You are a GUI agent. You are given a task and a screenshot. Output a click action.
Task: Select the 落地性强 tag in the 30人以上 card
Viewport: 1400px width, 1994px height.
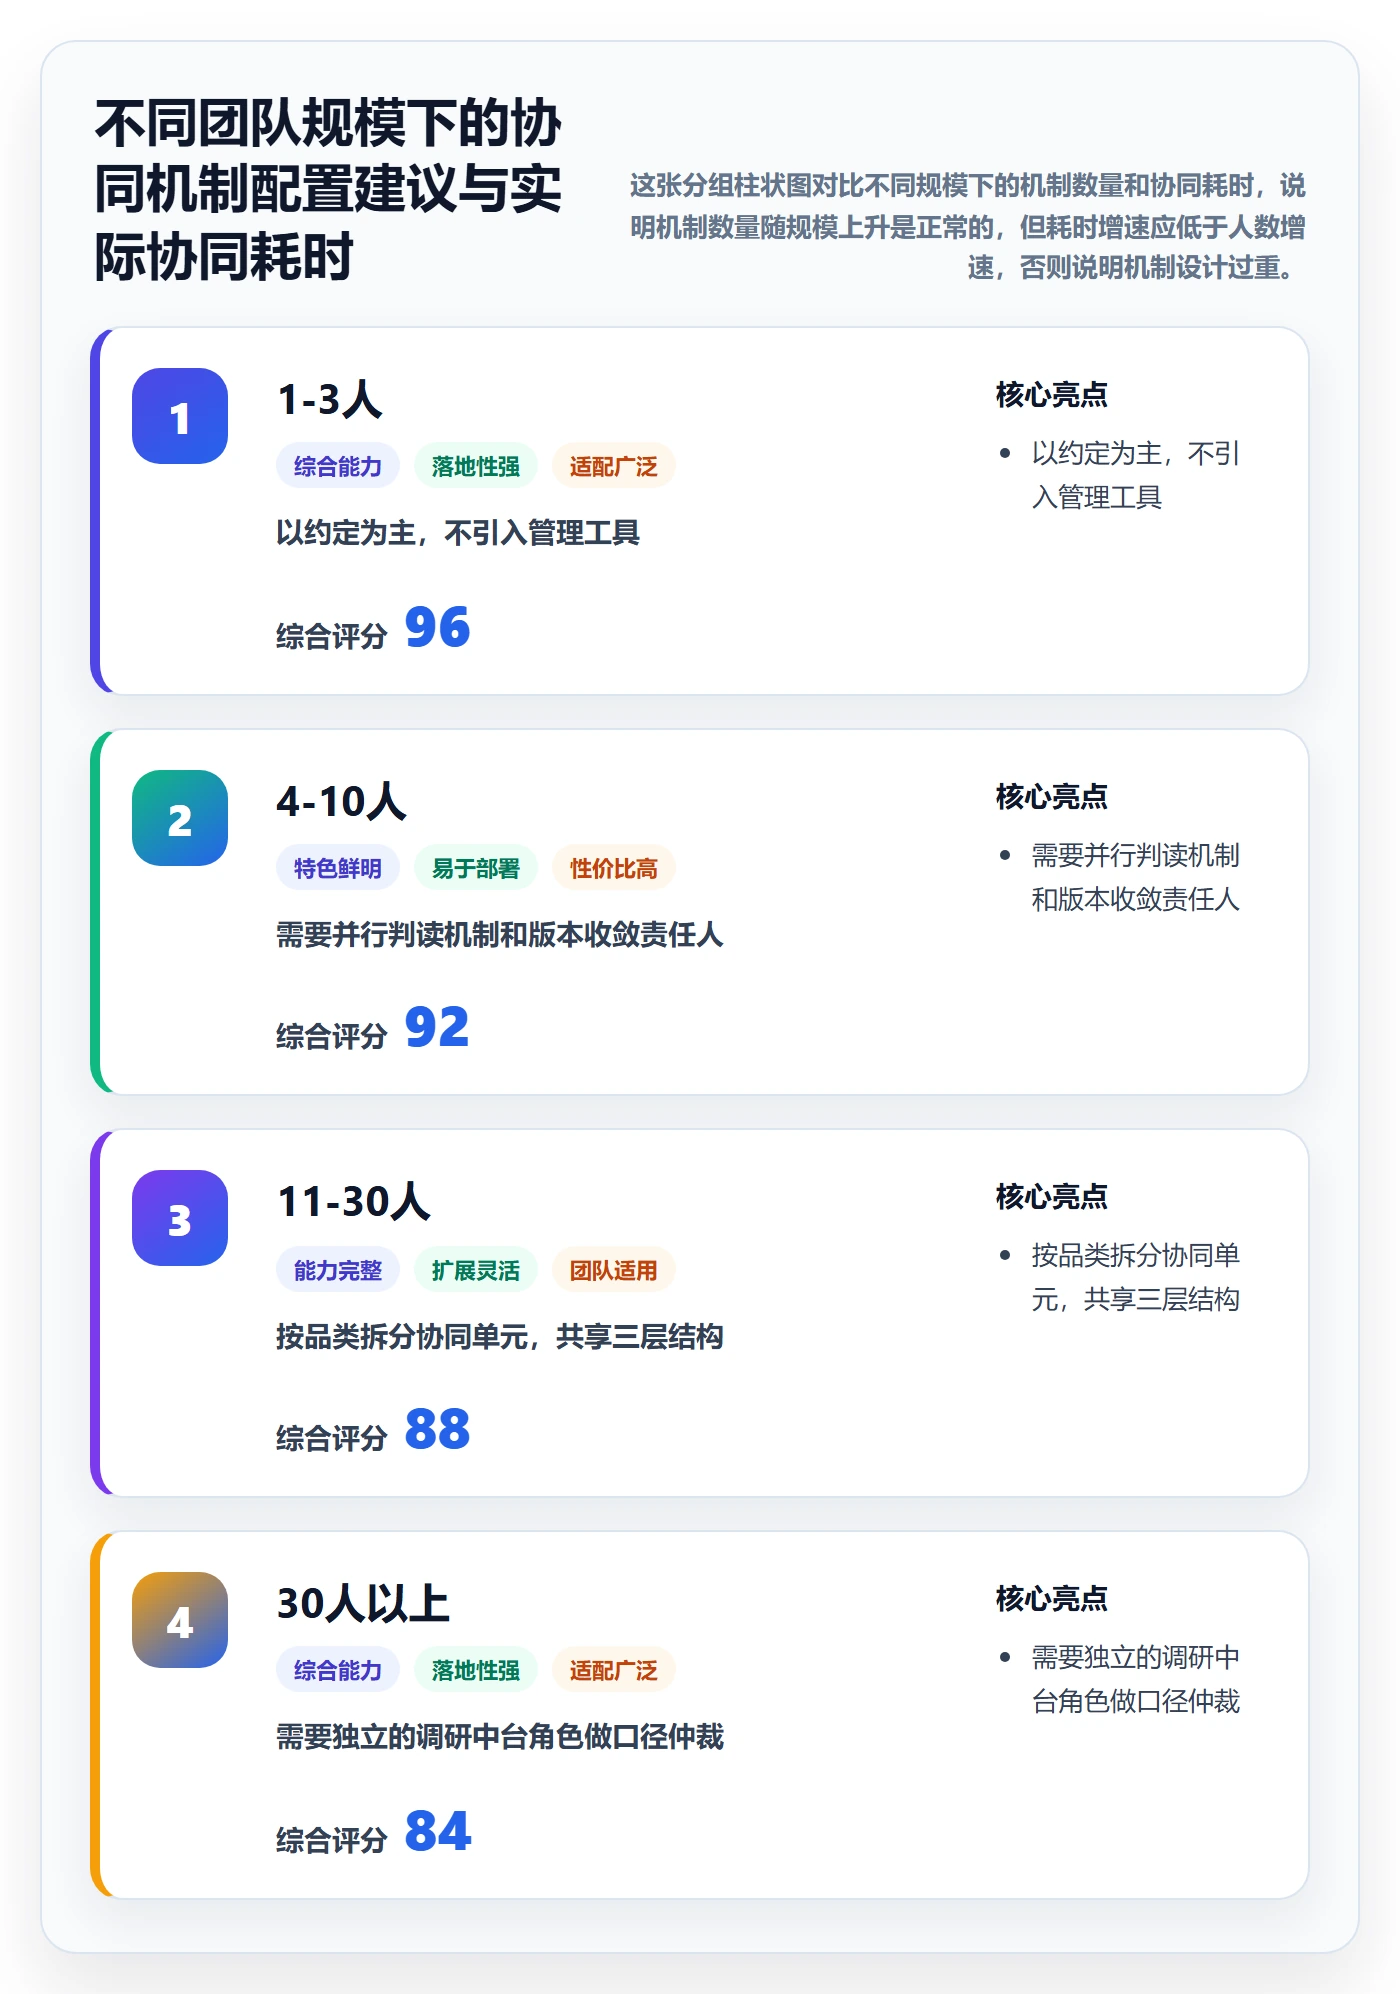click(x=476, y=1670)
